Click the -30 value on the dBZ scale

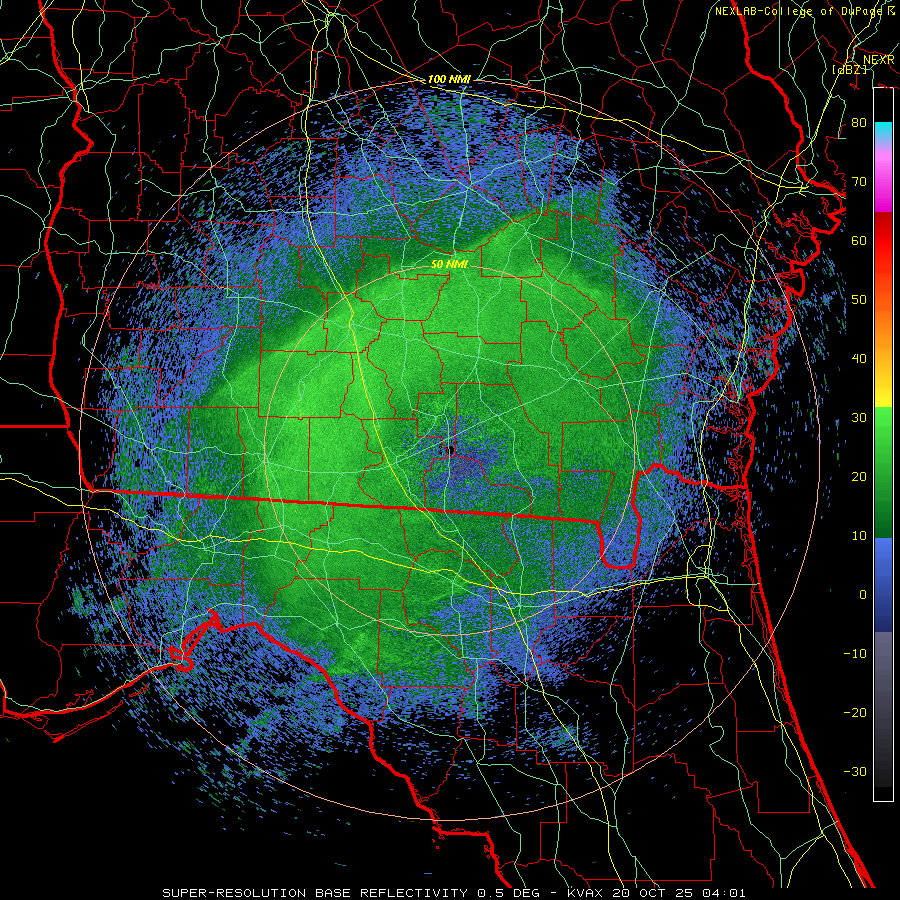pos(855,771)
